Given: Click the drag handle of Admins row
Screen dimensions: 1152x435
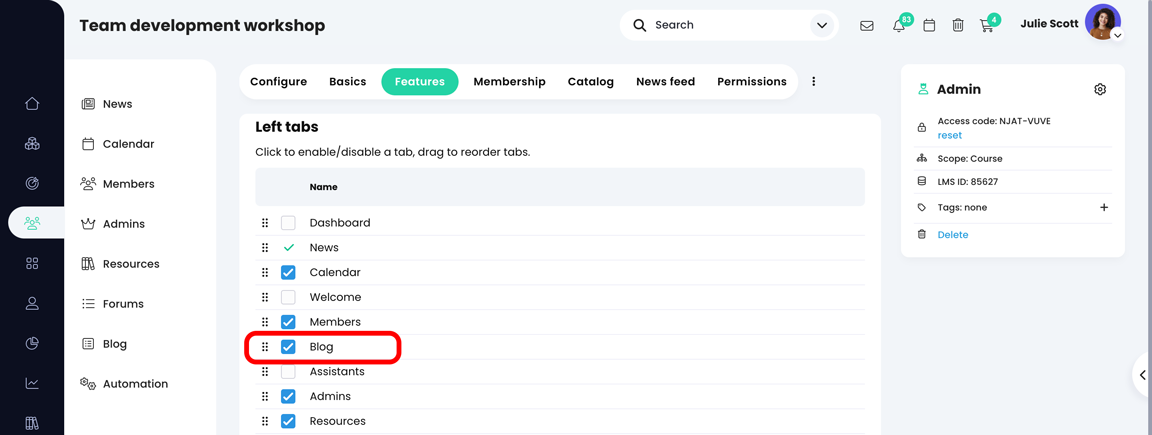Looking at the screenshot, I should pyautogui.click(x=265, y=397).
